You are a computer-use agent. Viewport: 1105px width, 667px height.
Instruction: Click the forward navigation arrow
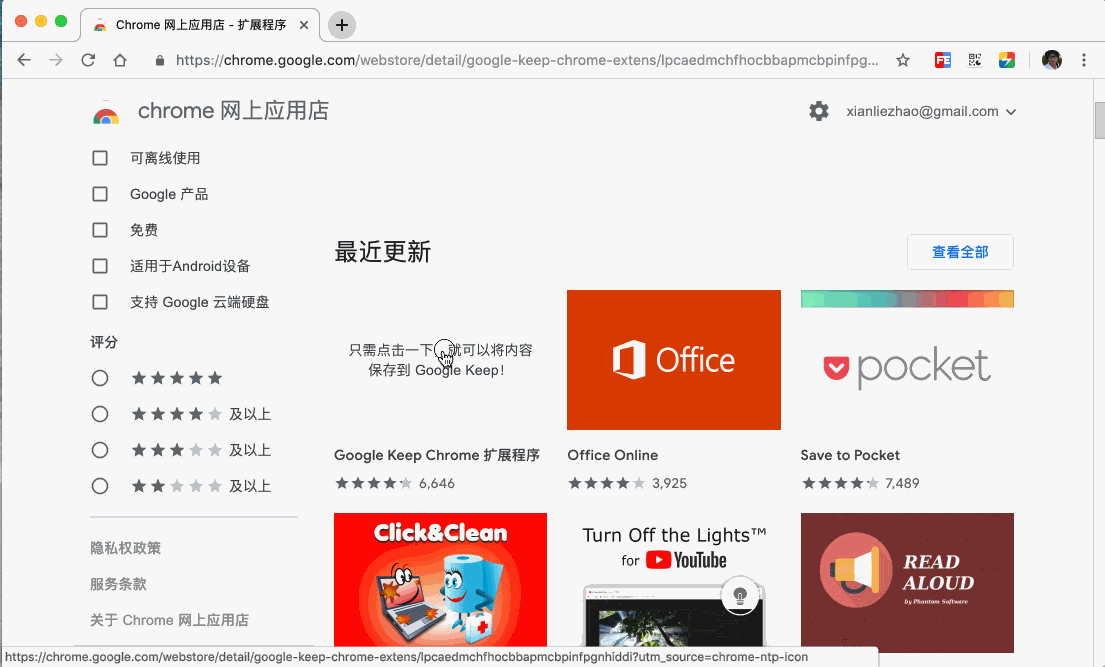point(56,60)
